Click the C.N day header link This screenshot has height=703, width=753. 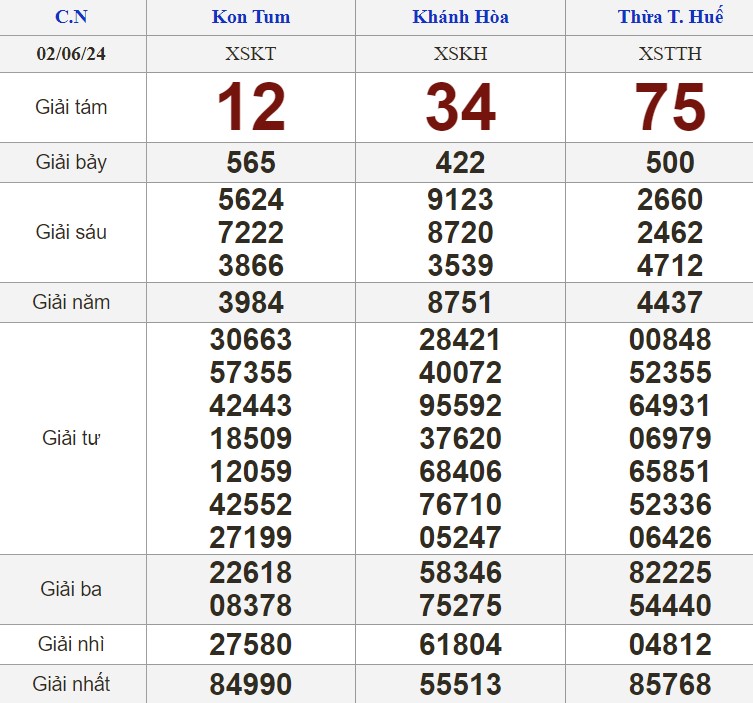[x=71, y=17]
